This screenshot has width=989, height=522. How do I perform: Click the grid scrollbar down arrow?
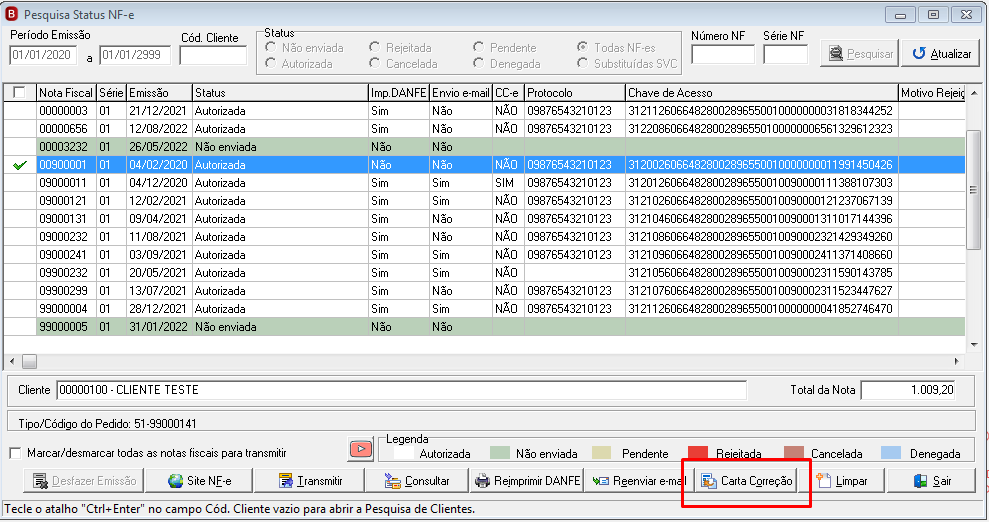click(x=974, y=345)
